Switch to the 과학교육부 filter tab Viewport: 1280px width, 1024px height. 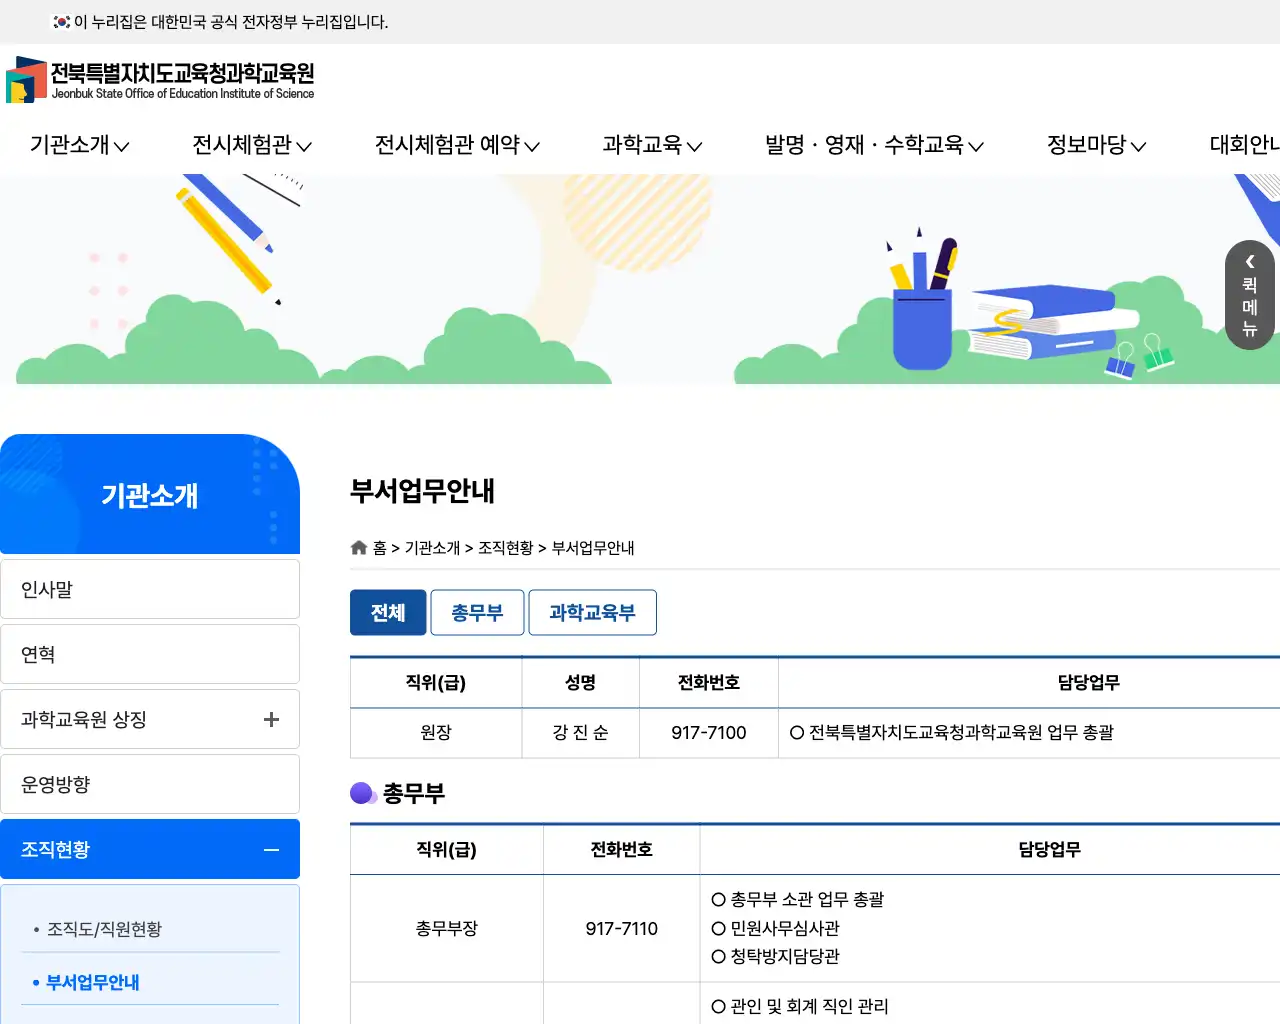[x=592, y=612]
